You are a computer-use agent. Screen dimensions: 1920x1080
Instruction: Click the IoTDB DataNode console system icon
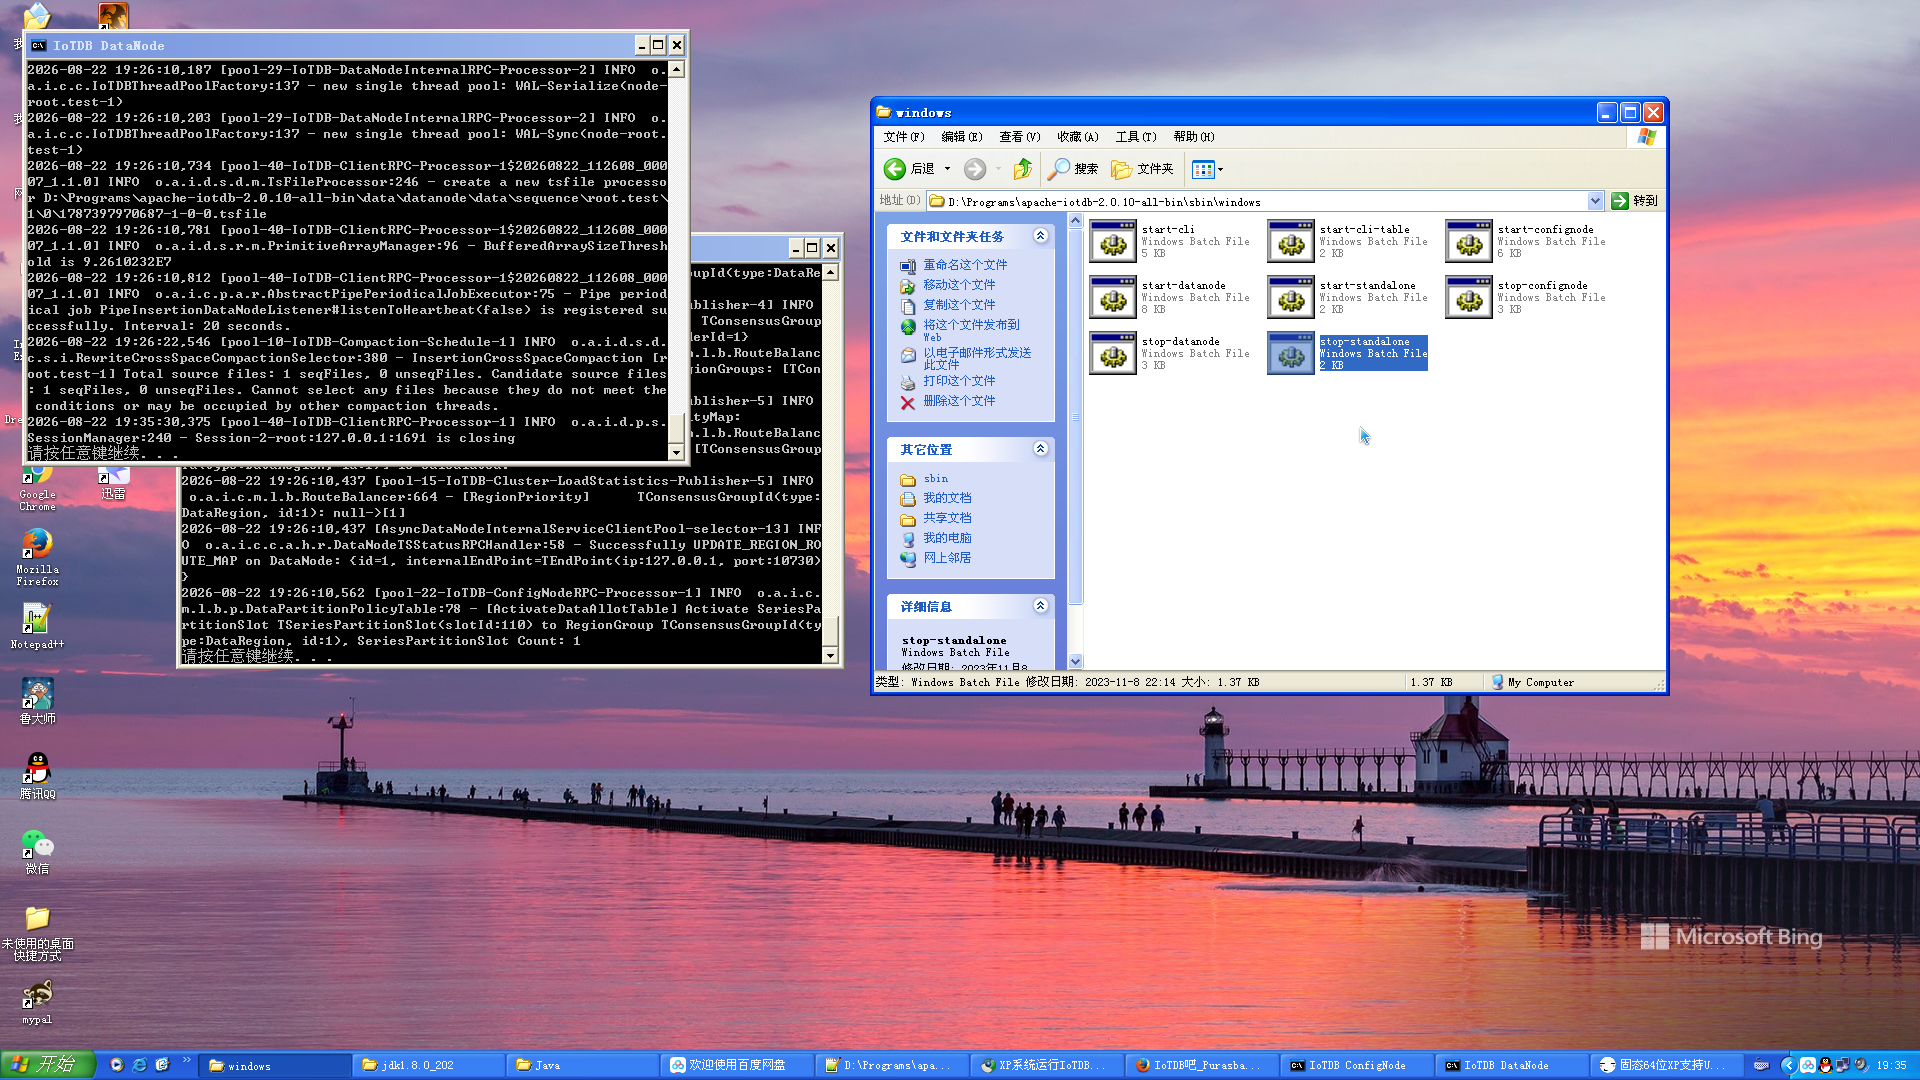point(38,45)
